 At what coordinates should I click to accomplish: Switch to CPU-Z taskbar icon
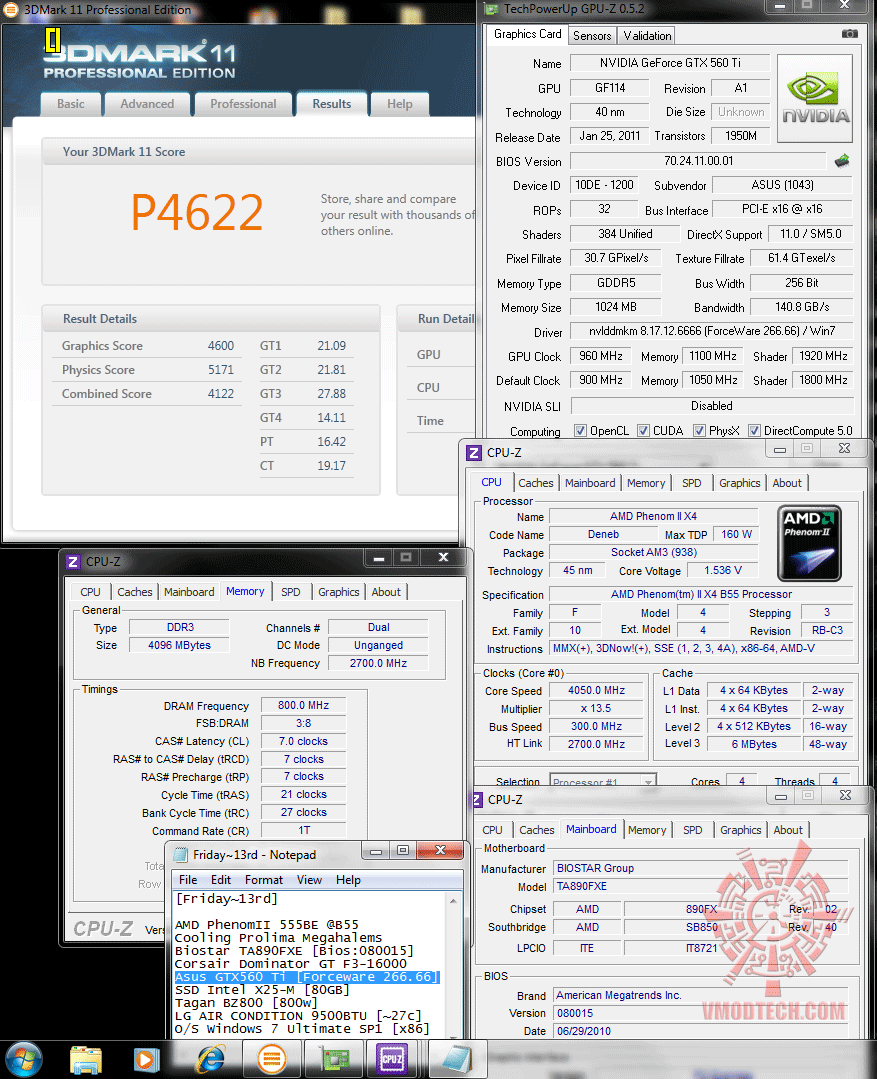(392, 1060)
